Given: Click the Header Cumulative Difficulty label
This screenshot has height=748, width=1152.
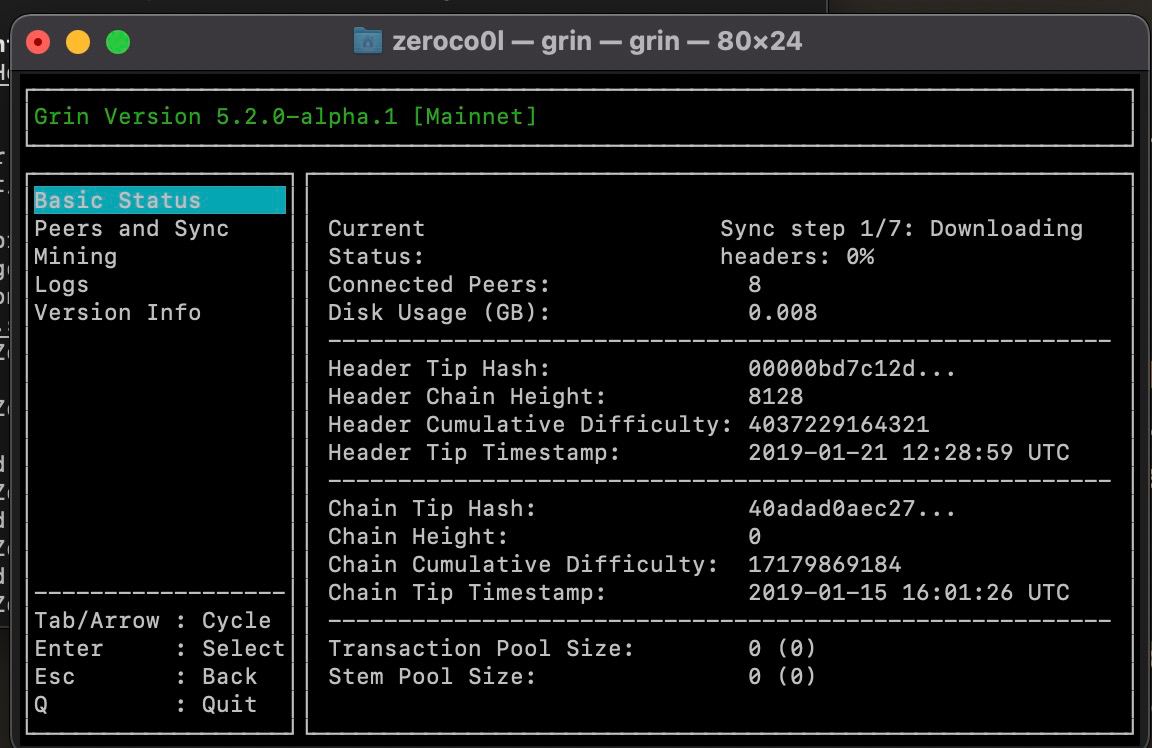Looking at the screenshot, I should point(530,424).
